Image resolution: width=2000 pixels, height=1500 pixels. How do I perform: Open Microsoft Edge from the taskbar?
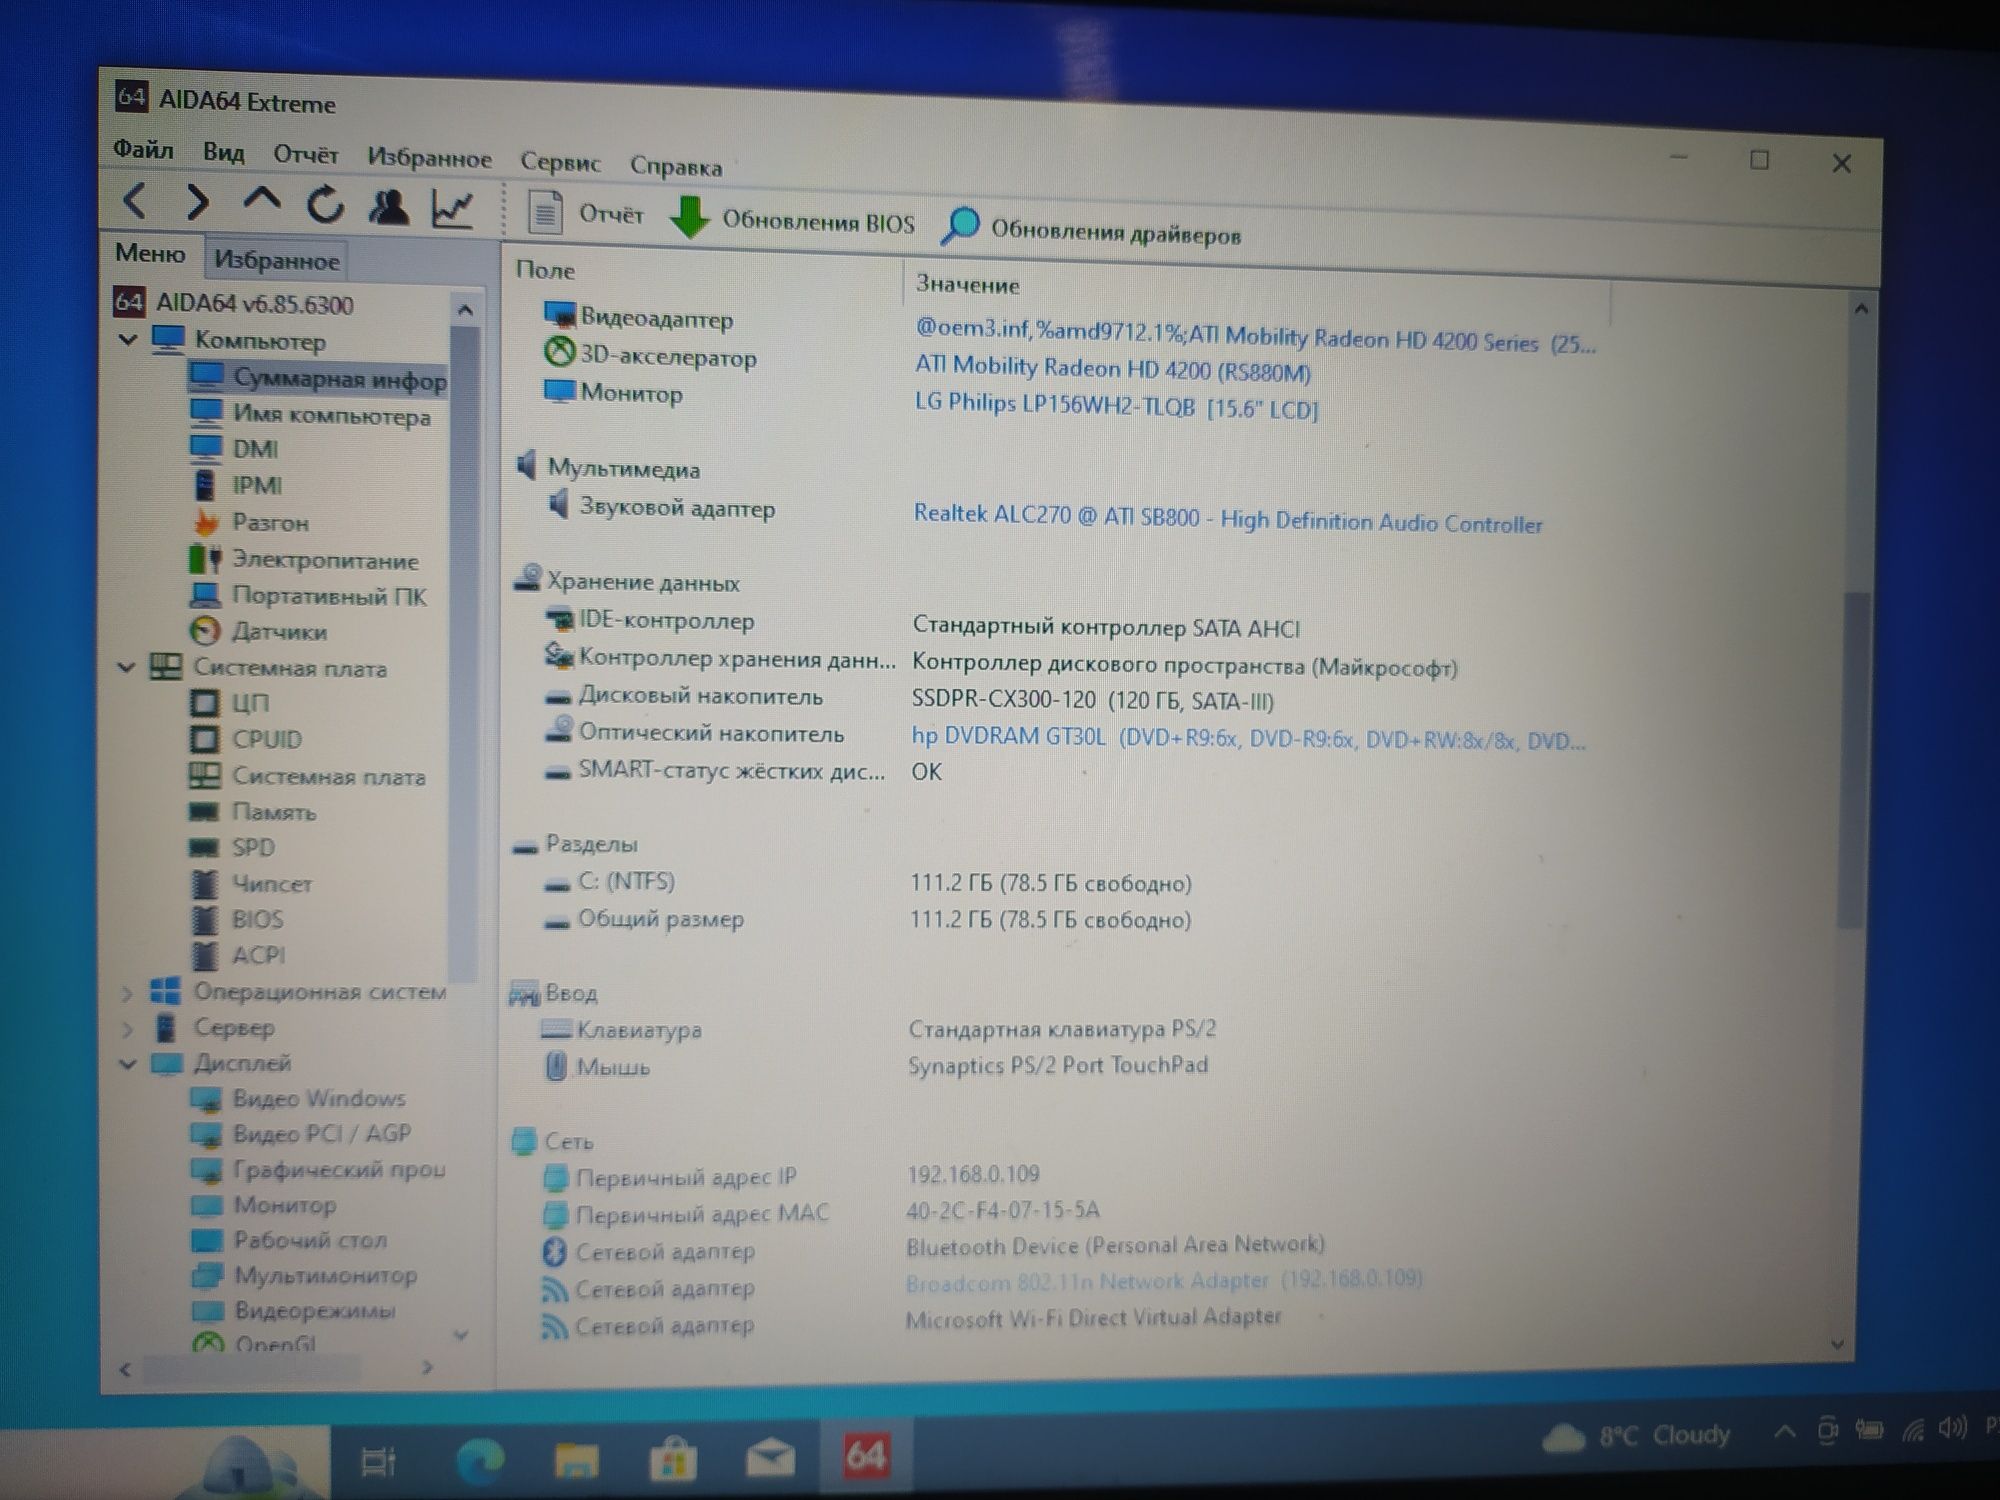click(x=480, y=1462)
